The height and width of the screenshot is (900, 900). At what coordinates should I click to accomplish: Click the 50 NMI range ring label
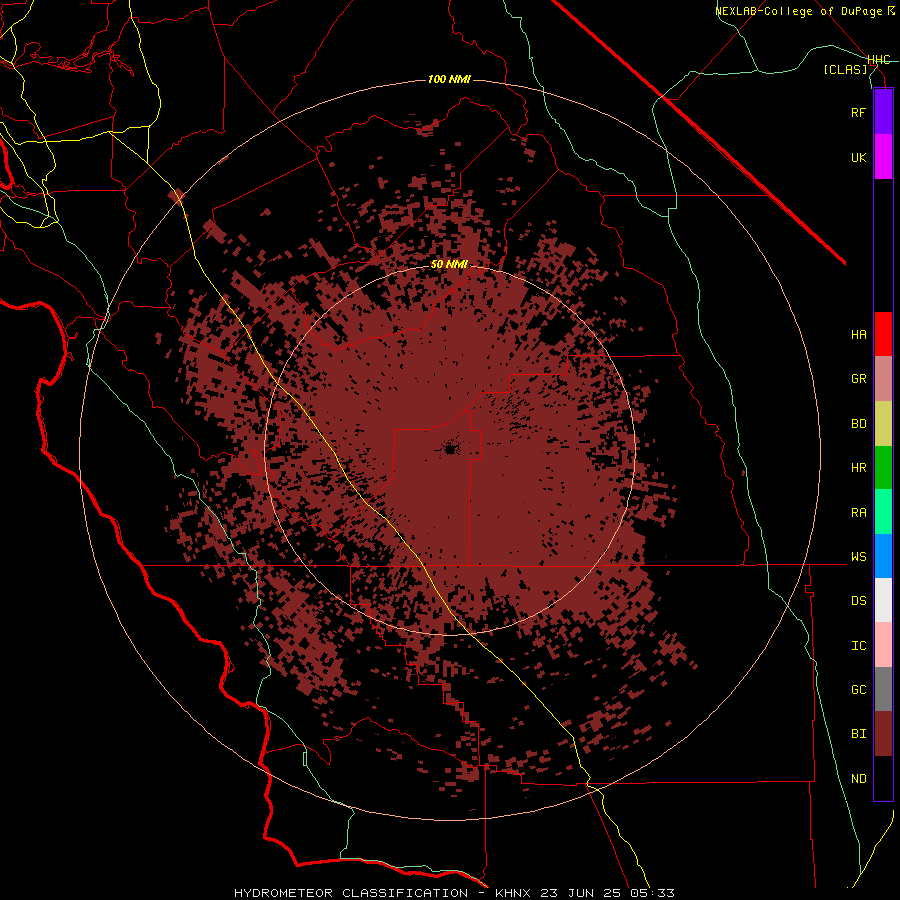tap(449, 265)
